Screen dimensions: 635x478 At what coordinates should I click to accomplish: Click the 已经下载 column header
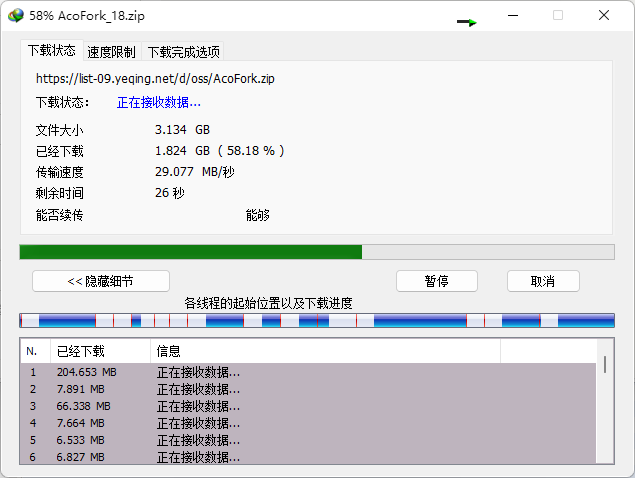100,351
